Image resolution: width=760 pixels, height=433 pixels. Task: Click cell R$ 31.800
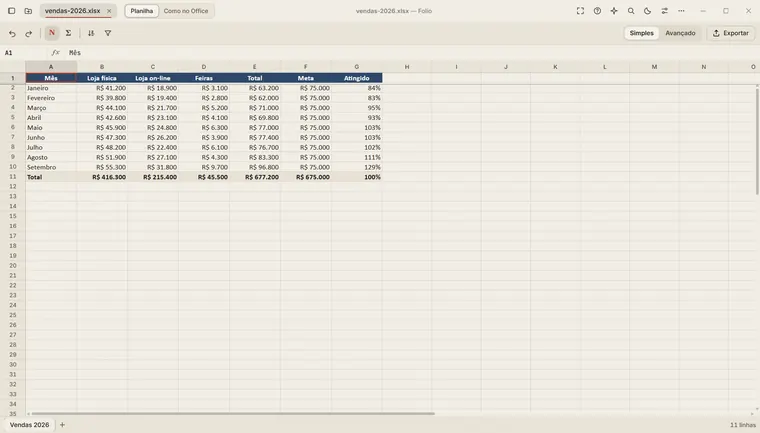click(x=153, y=167)
